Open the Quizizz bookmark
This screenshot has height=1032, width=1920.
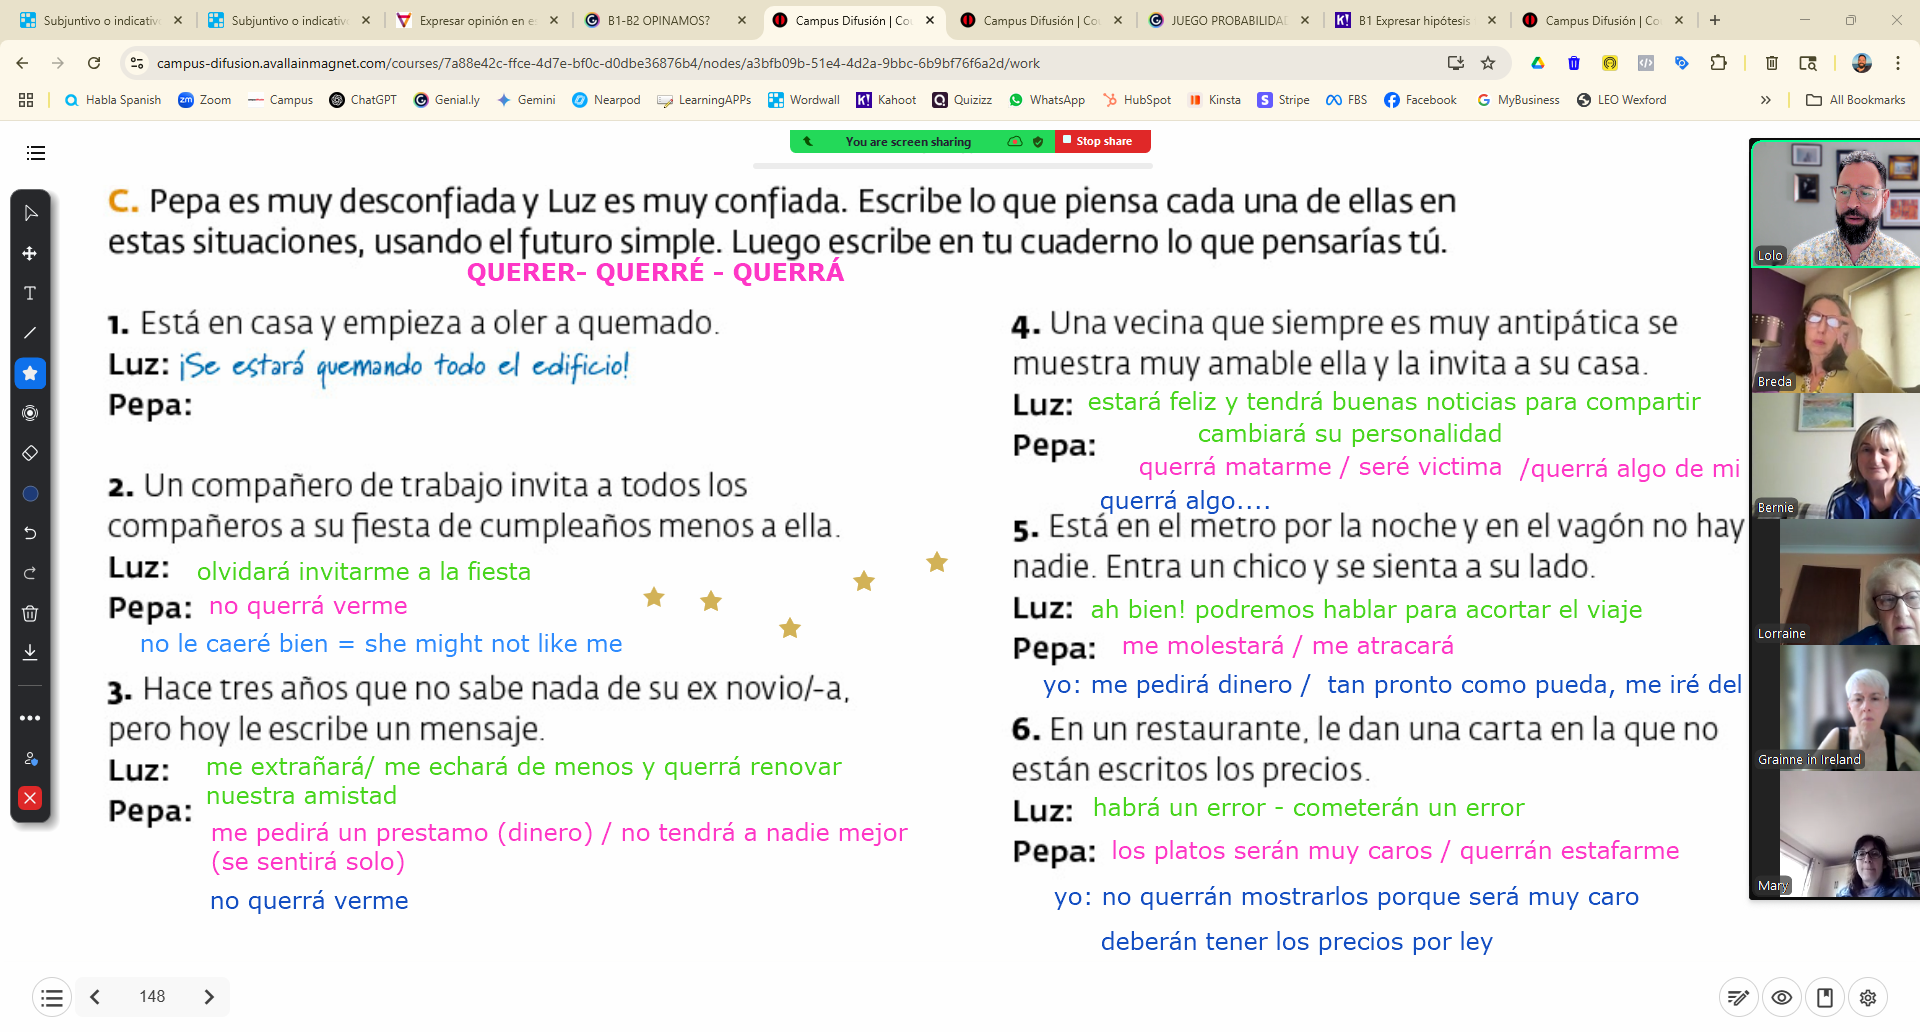tap(962, 100)
